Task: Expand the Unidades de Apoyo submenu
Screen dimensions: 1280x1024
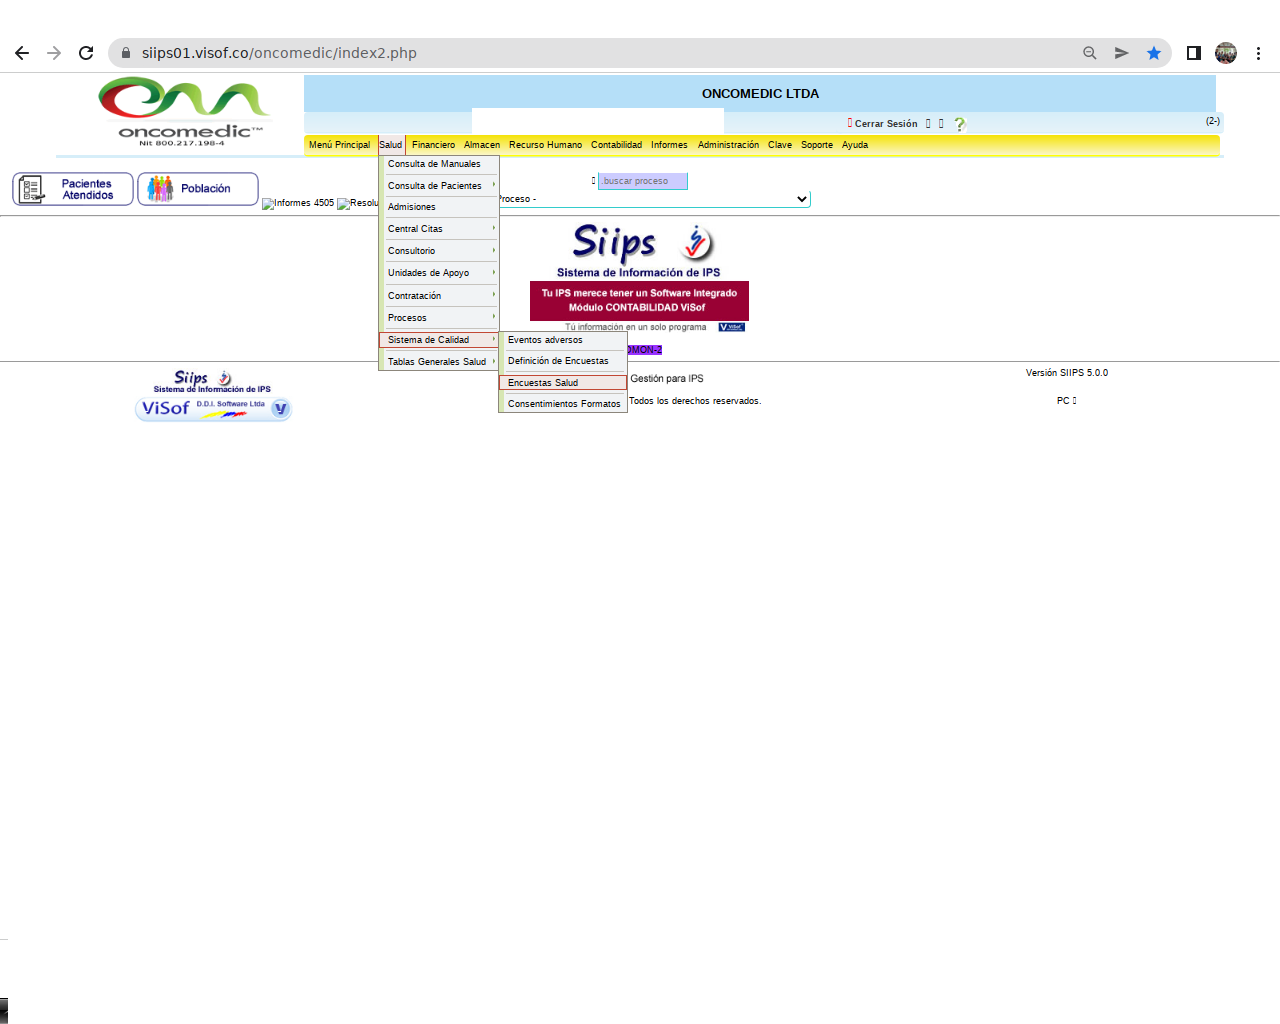Action: (438, 273)
